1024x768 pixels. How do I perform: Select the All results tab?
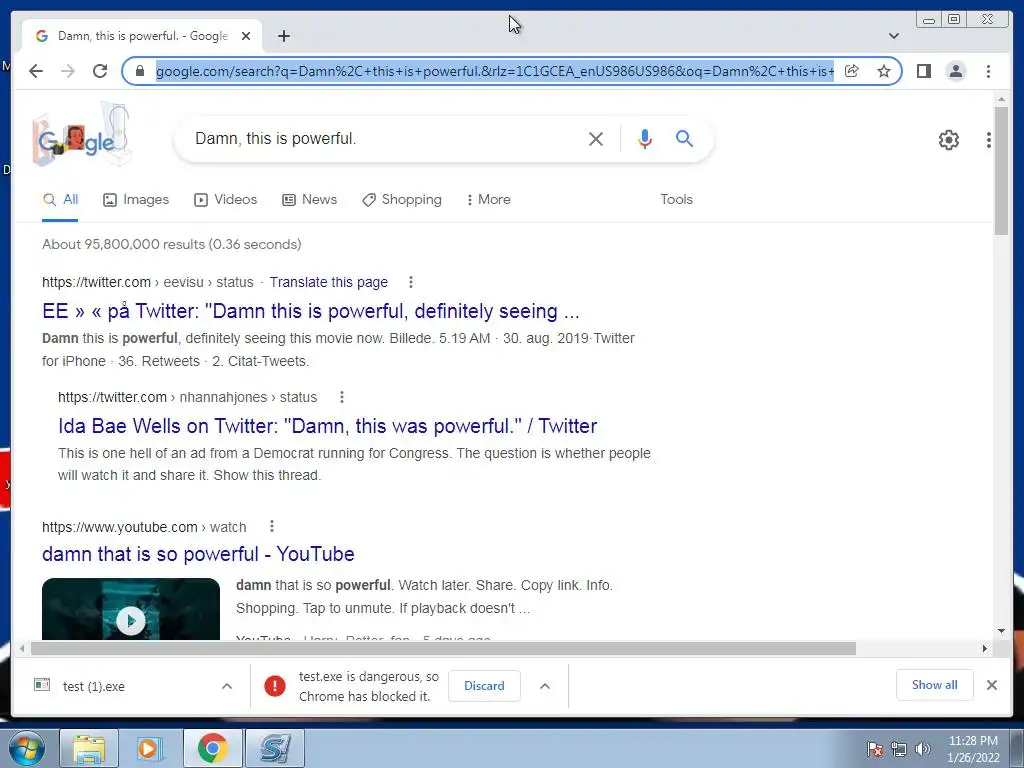60,200
